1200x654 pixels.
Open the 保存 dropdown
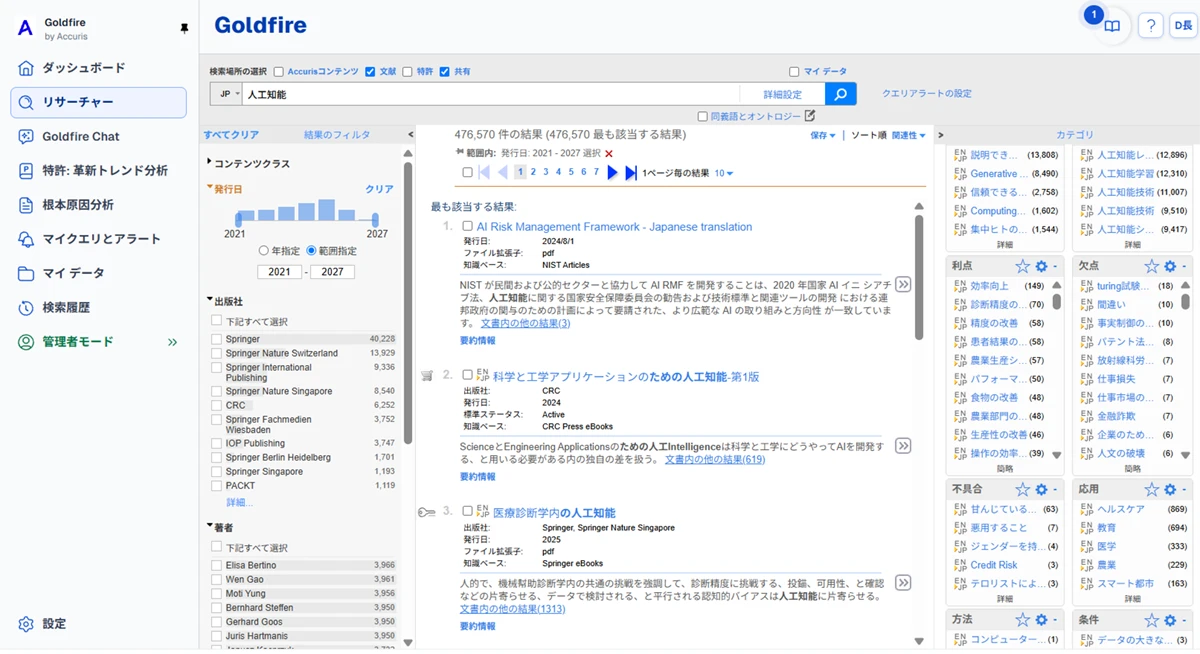click(x=824, y=135)
